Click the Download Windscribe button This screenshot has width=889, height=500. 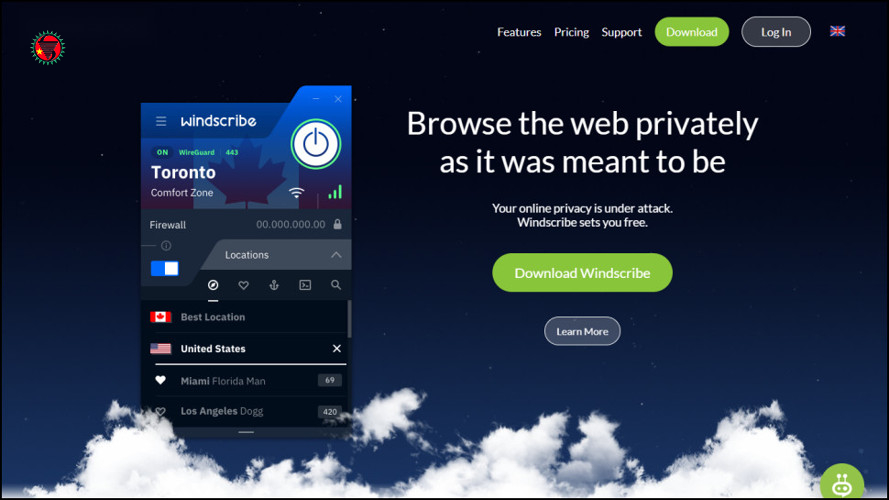point(582,273)
